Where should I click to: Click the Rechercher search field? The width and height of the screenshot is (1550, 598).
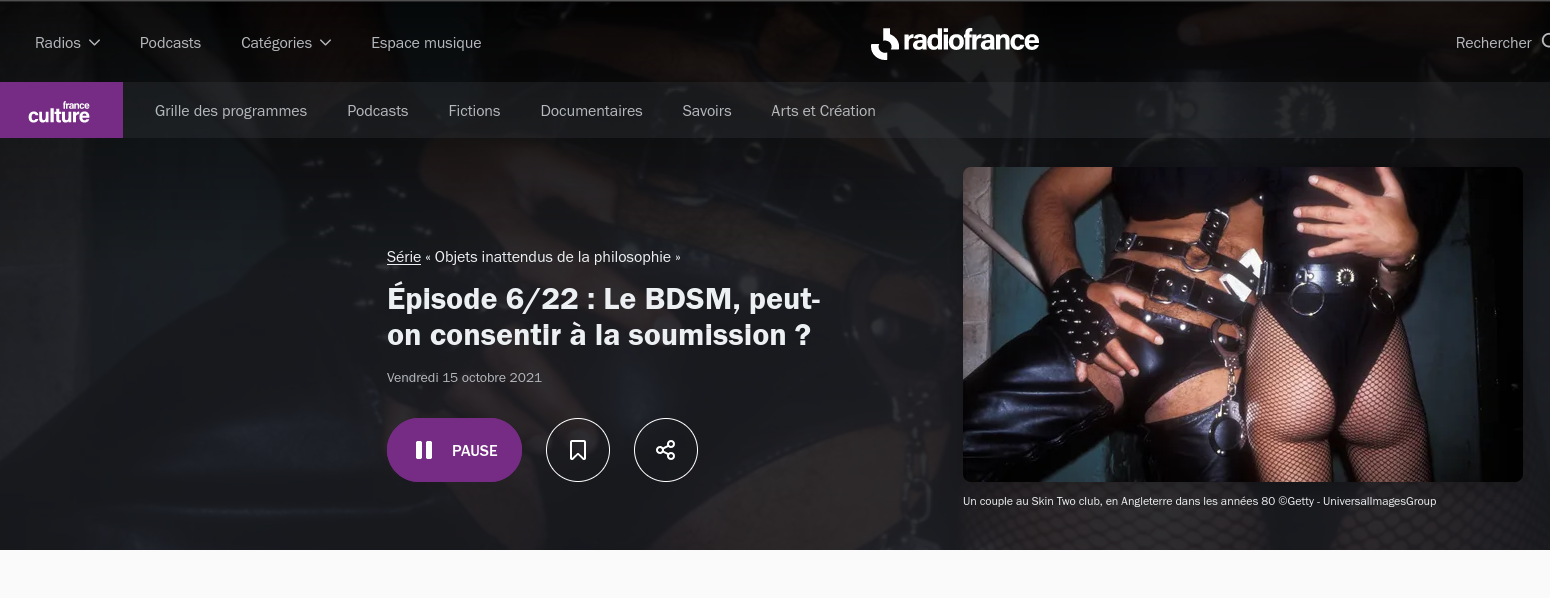1493,43
